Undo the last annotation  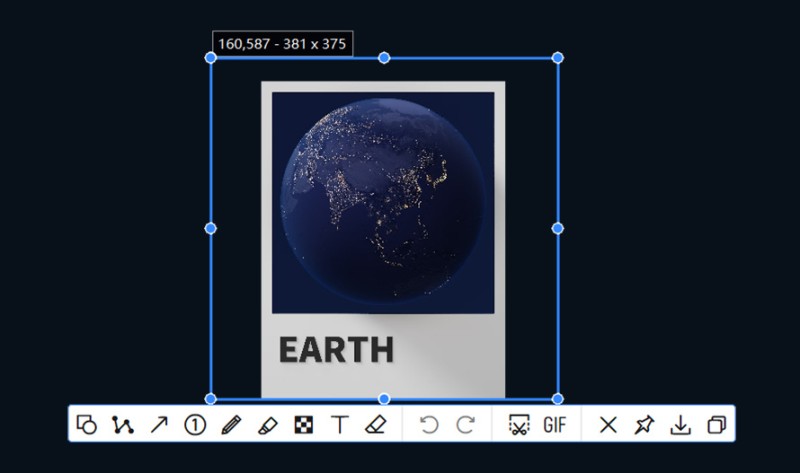tap(429, 424)
